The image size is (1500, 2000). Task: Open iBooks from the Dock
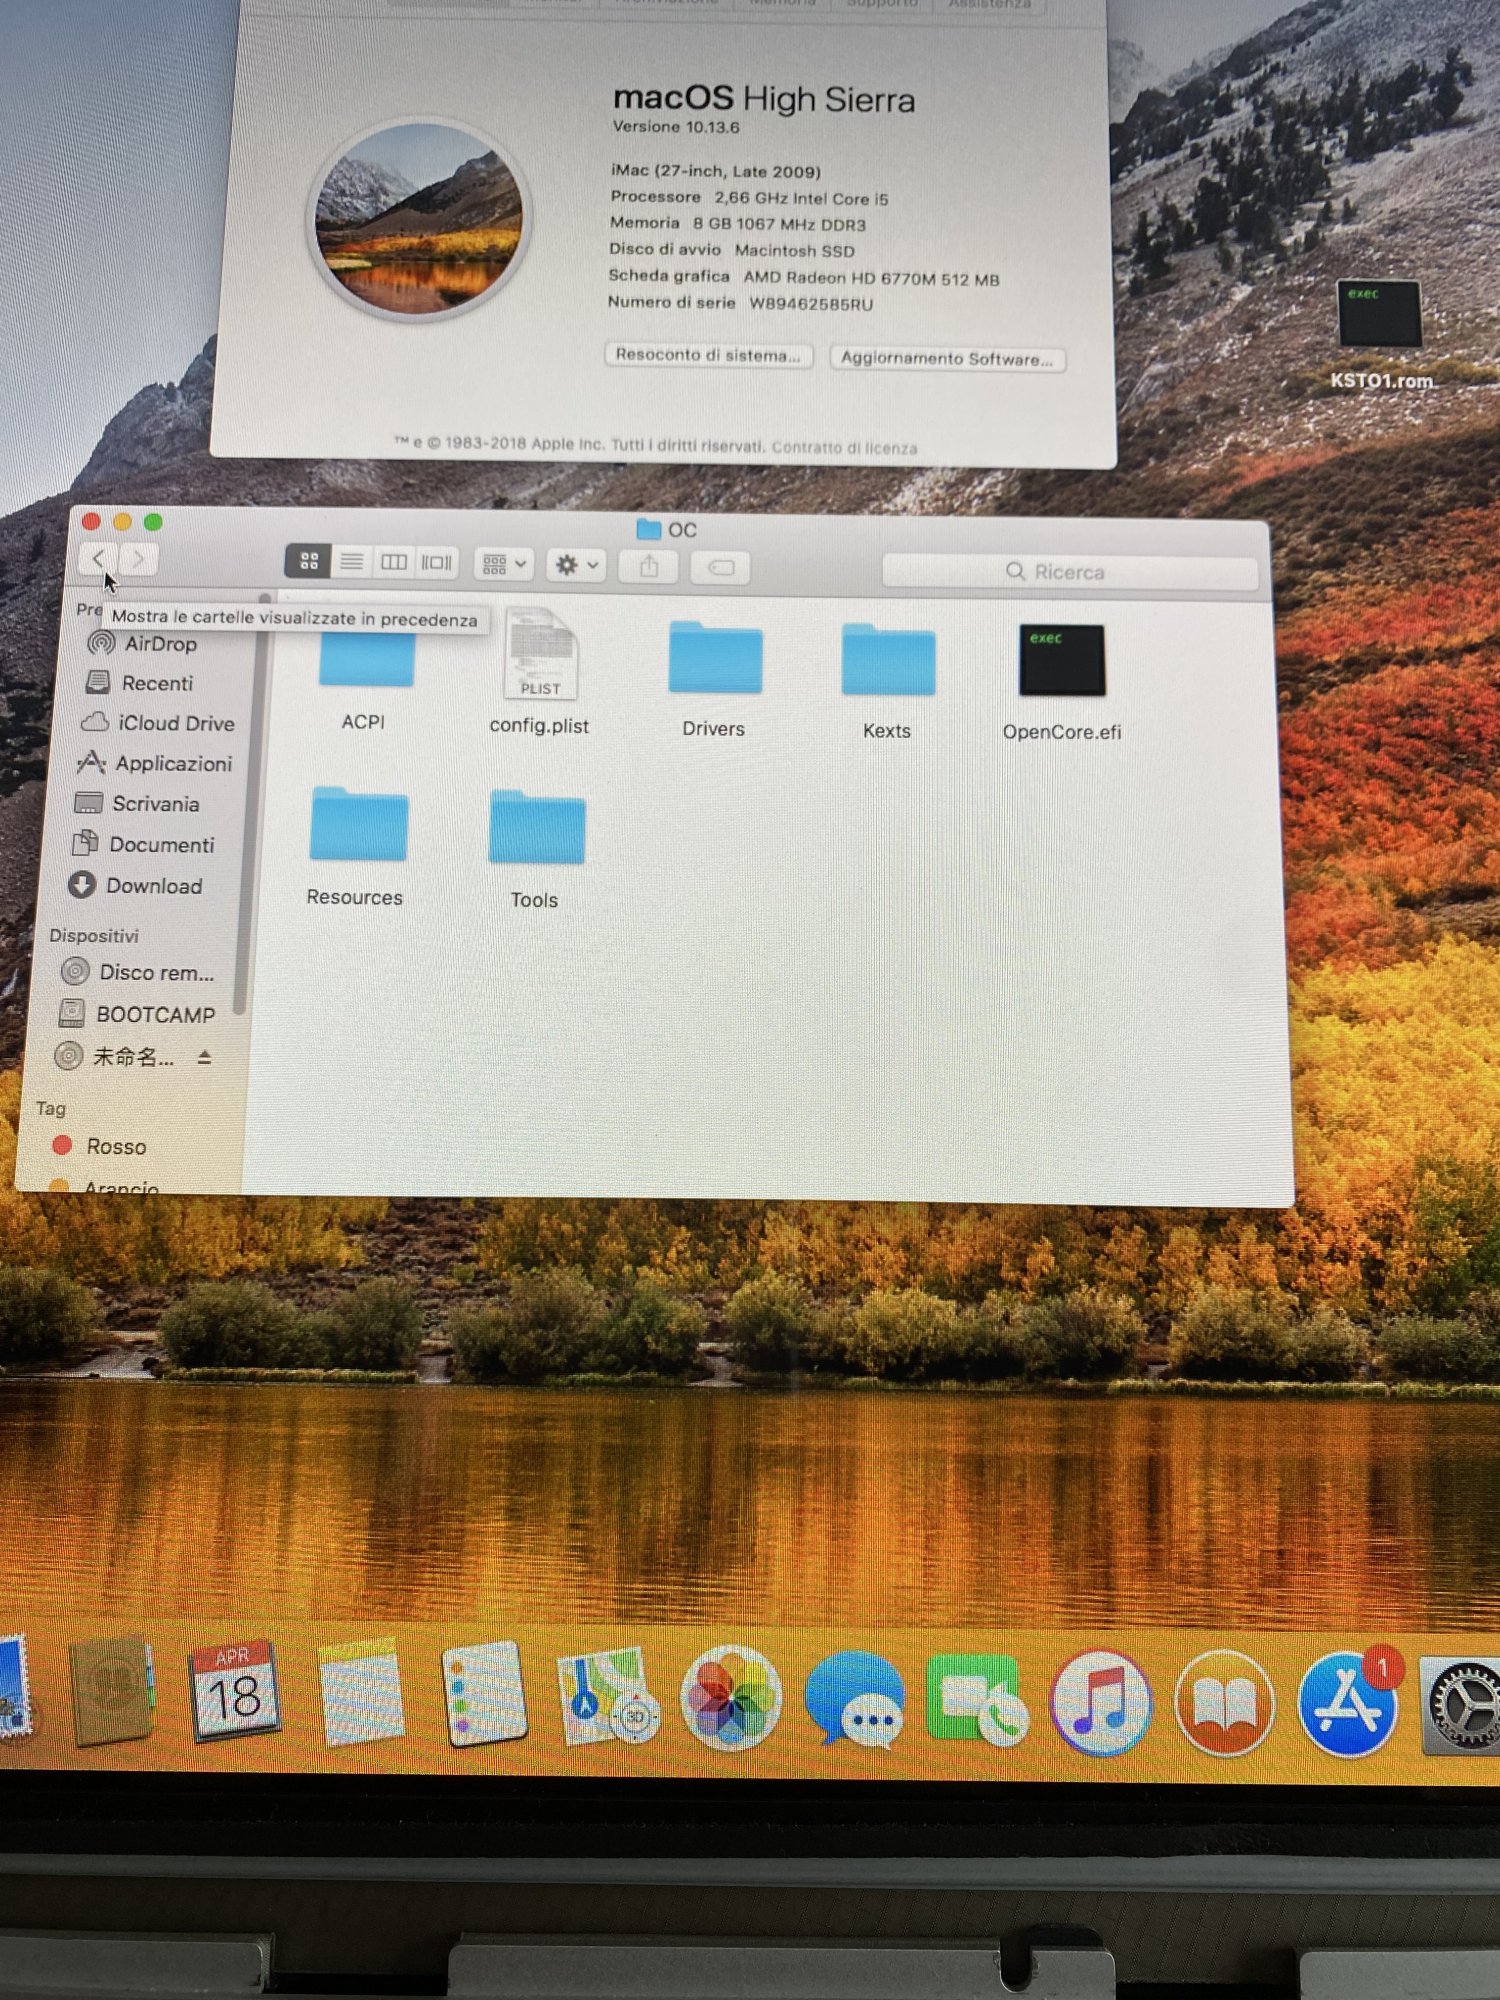[x=1225, y=1703]
